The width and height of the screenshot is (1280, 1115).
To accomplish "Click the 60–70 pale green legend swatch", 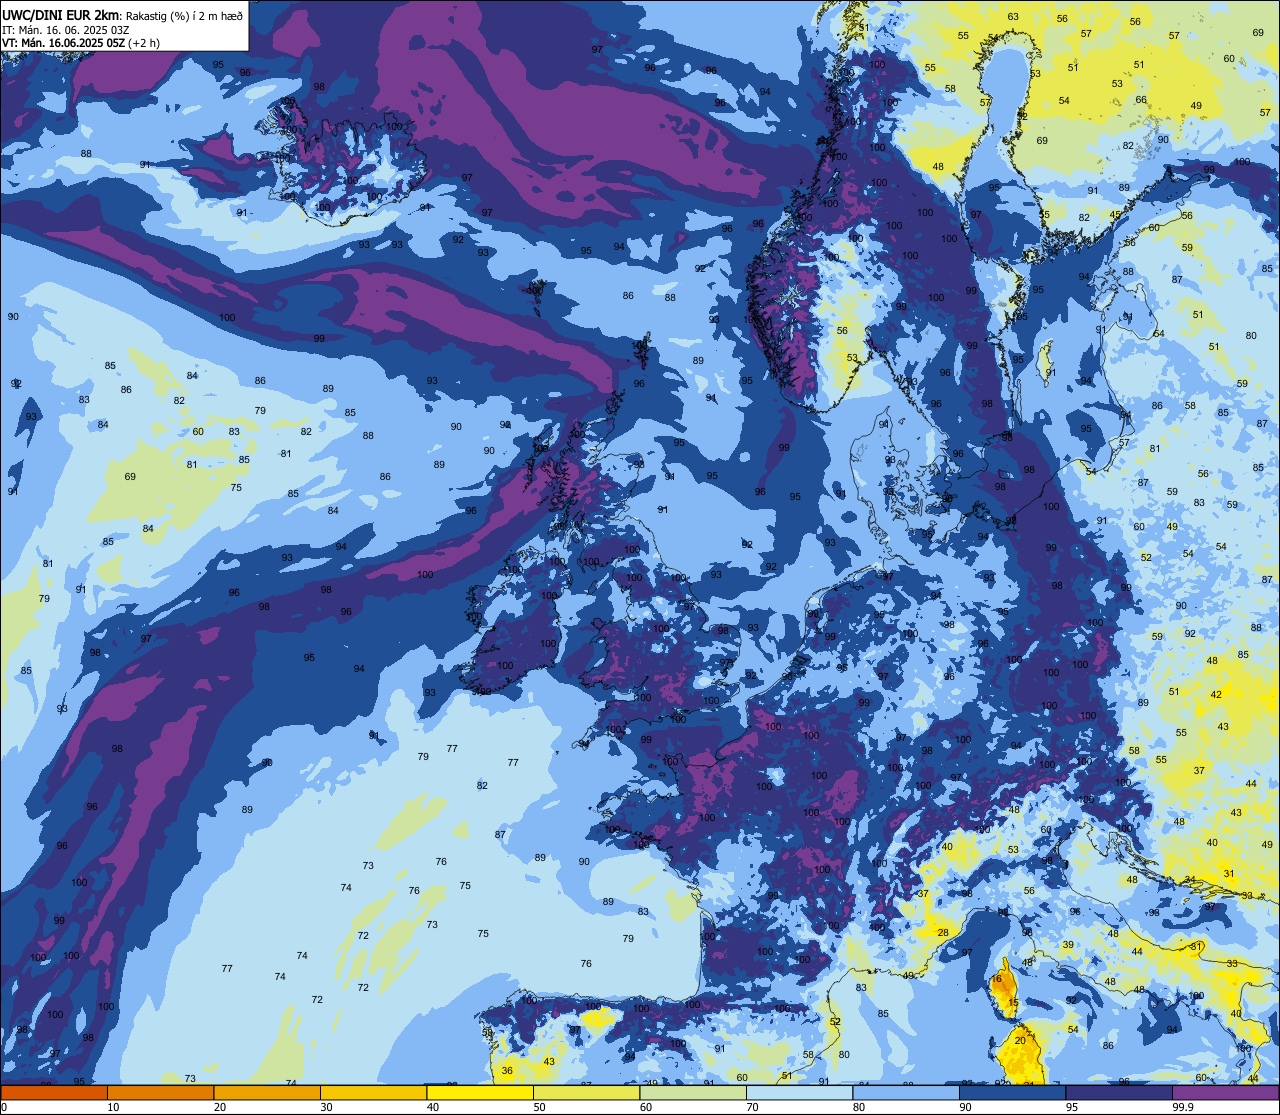I will tap(693, 1093).
